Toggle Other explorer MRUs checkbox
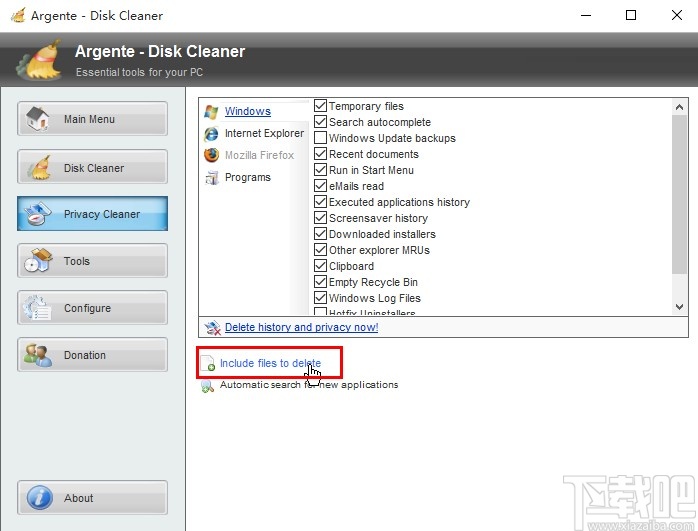698x531 pixels. [321, 250]
